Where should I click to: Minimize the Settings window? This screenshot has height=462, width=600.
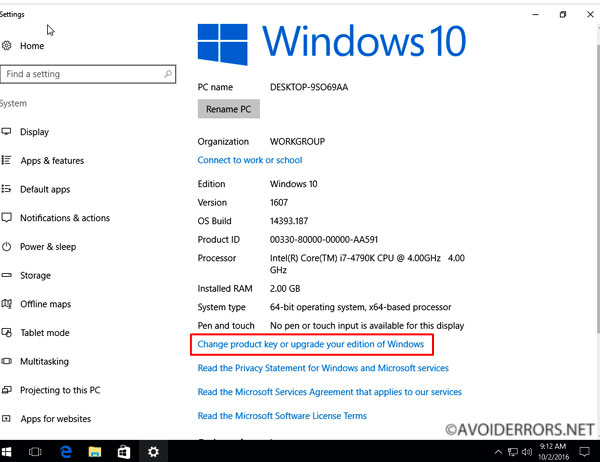(x=535, y=15)
